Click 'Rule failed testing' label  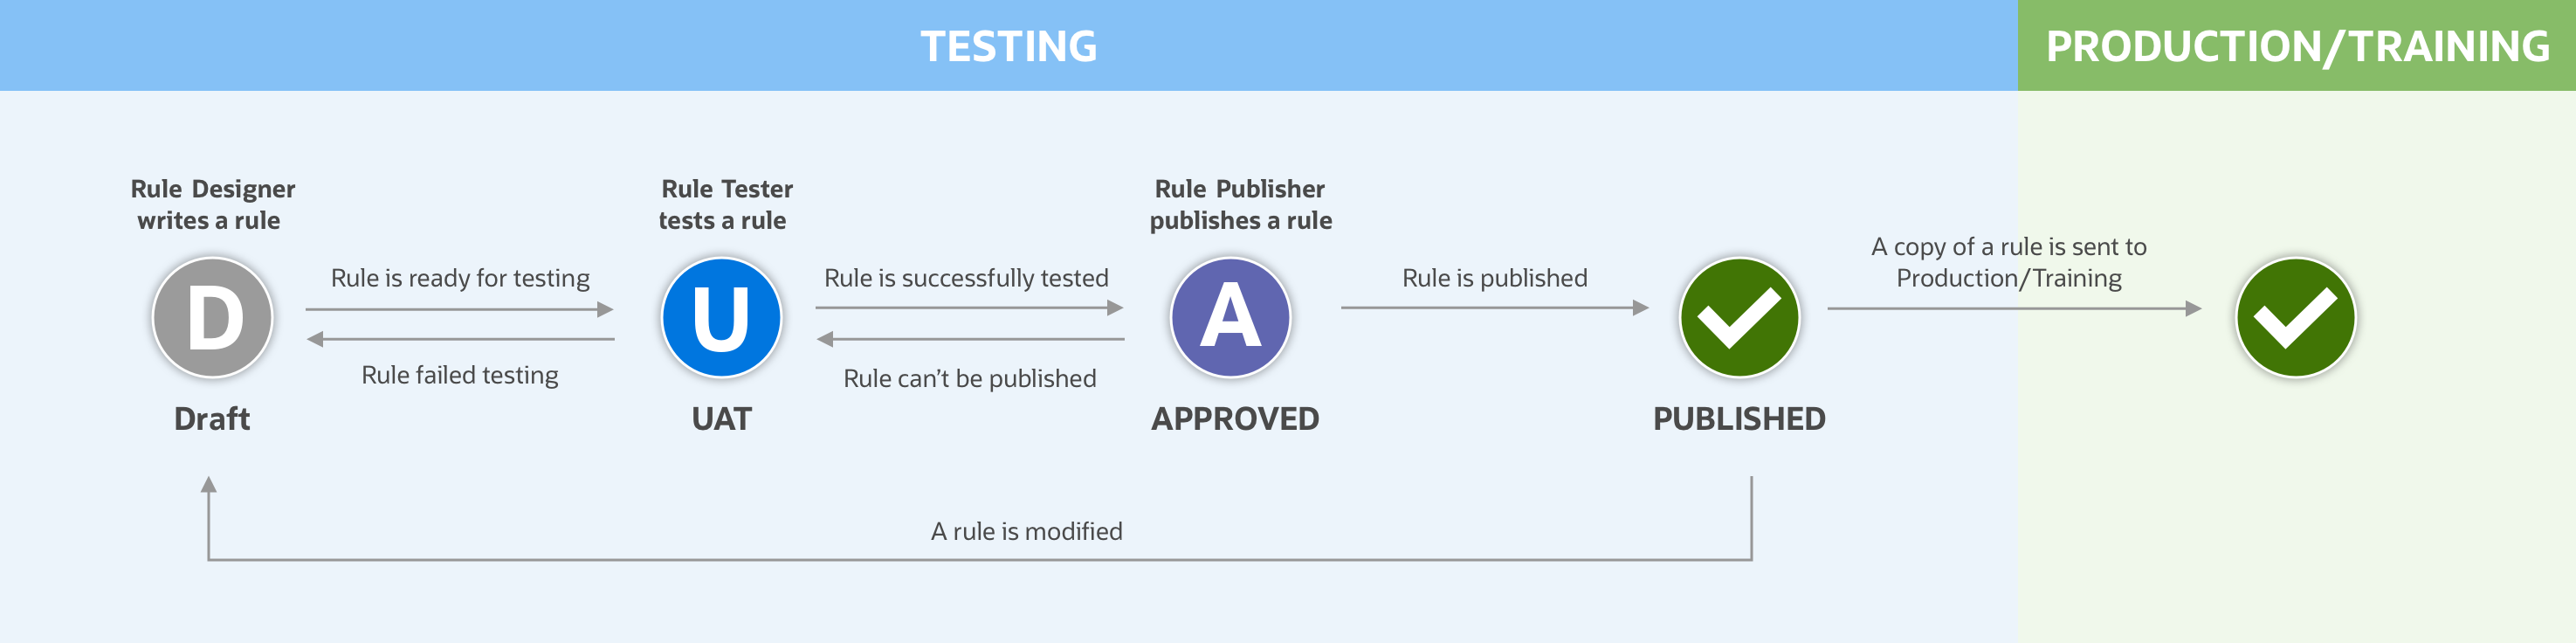460,375
